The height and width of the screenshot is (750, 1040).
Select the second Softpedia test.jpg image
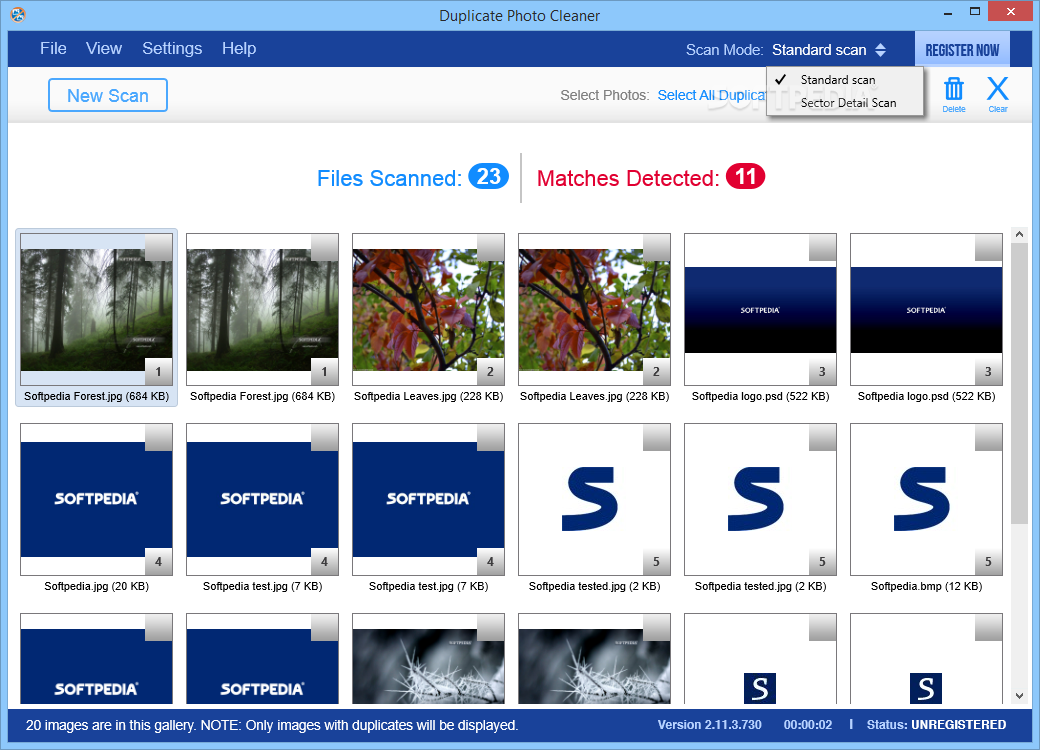[428, 499]
